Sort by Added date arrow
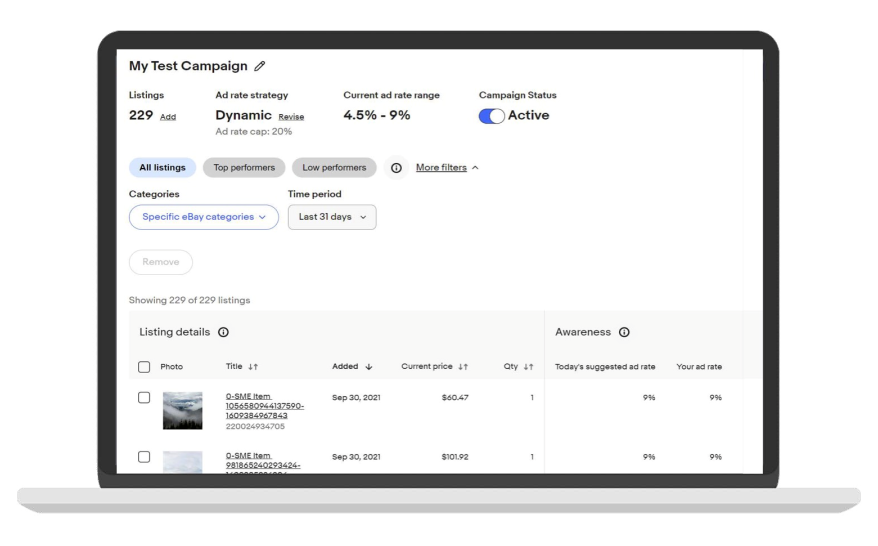This screenshot has width=878, height=546. pyautogui.click(x=368, y=367)
